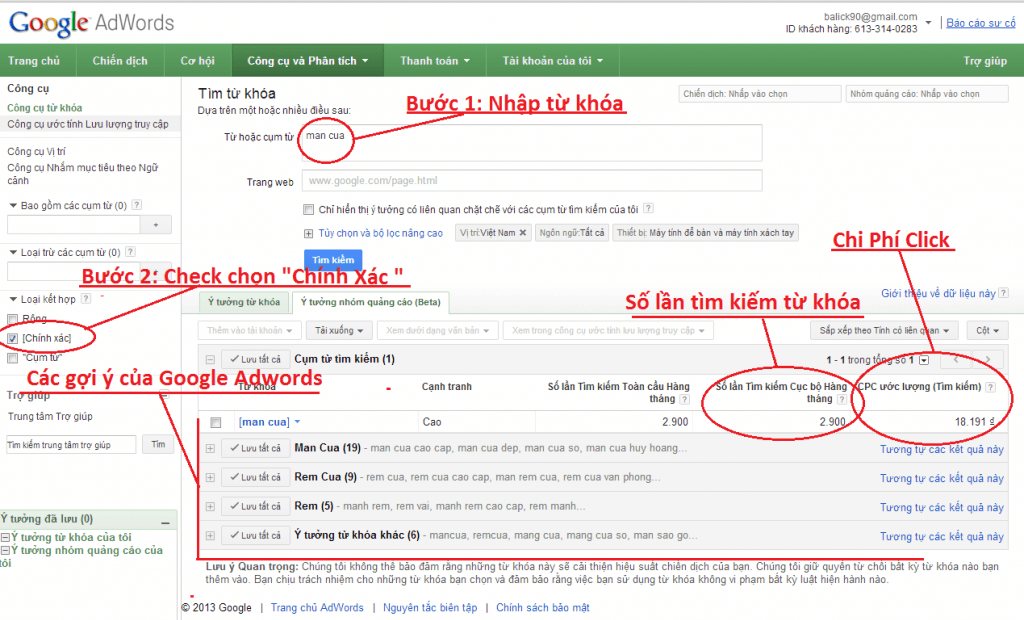The width and height of the screenshot is (1024, 620).
Task: Click the plus button to add included phrases
Action: (x=155, y=225)
